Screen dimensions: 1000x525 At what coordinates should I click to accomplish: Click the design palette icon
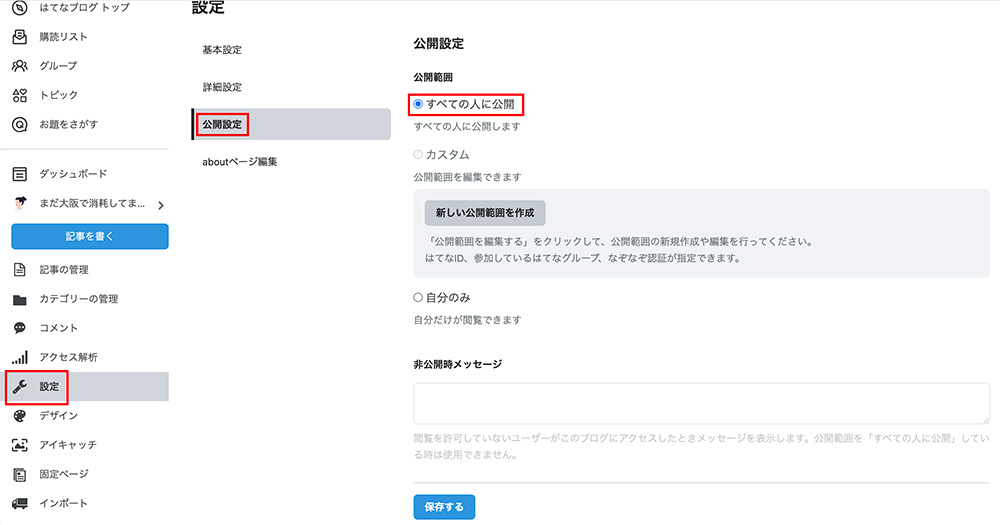[20, 415]
